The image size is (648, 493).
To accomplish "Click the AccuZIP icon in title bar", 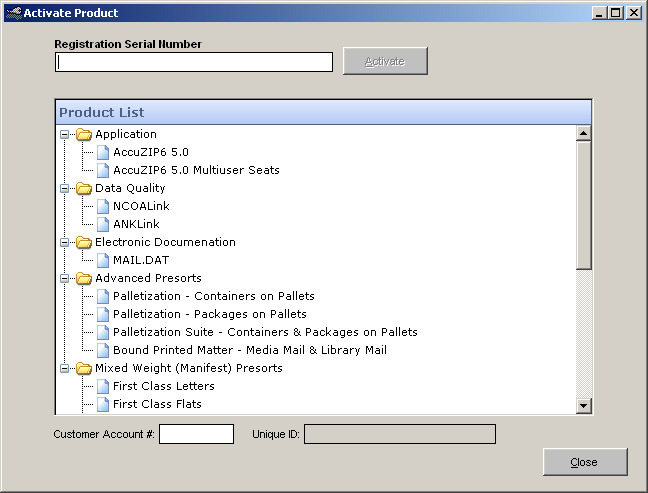I will [14, 13].
